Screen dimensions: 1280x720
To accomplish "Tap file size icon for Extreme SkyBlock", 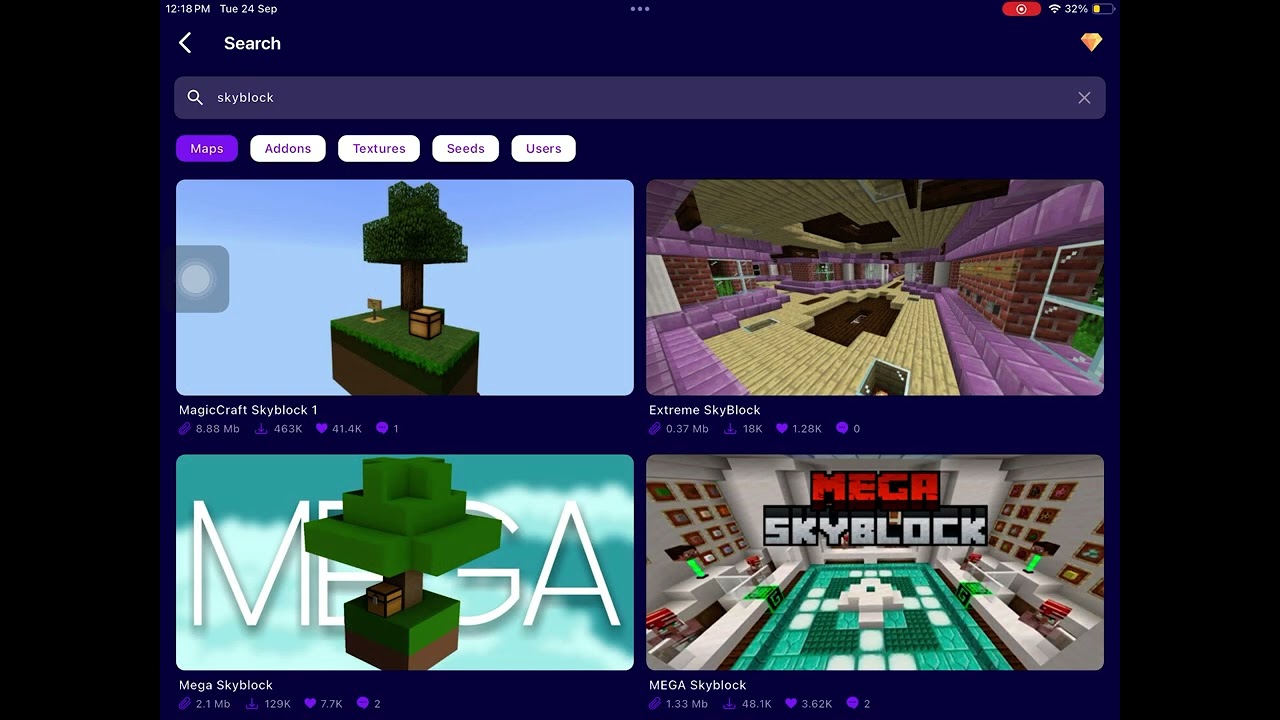I will 655,428.
